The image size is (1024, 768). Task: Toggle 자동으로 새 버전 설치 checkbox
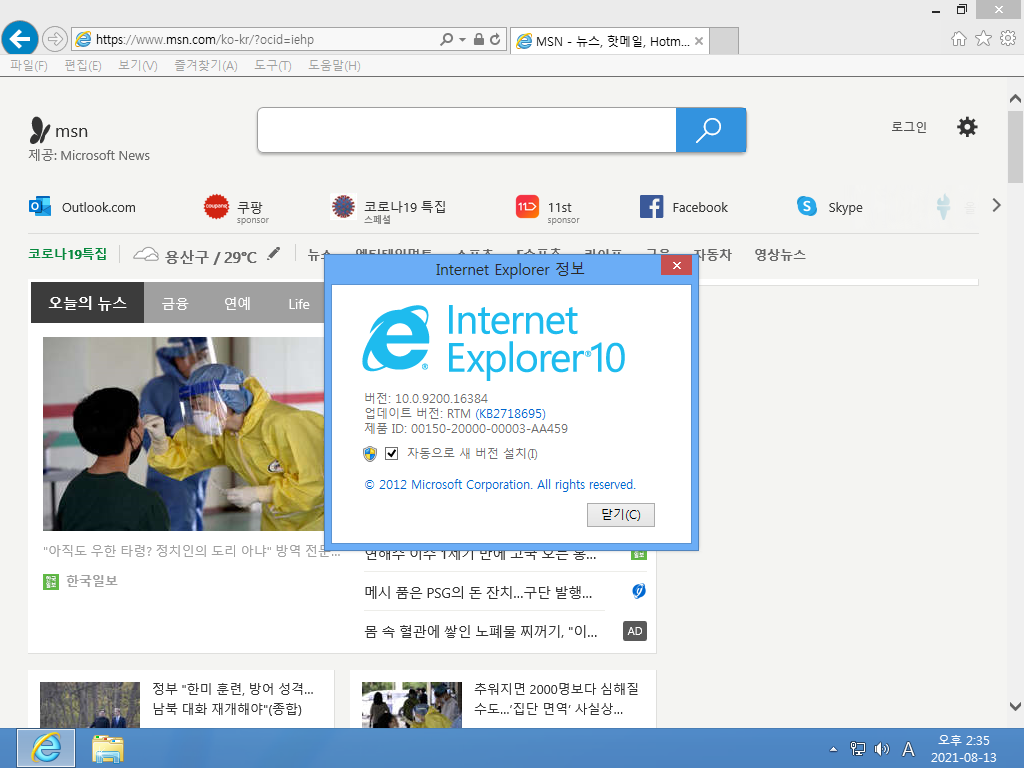[x=391, y=453]
